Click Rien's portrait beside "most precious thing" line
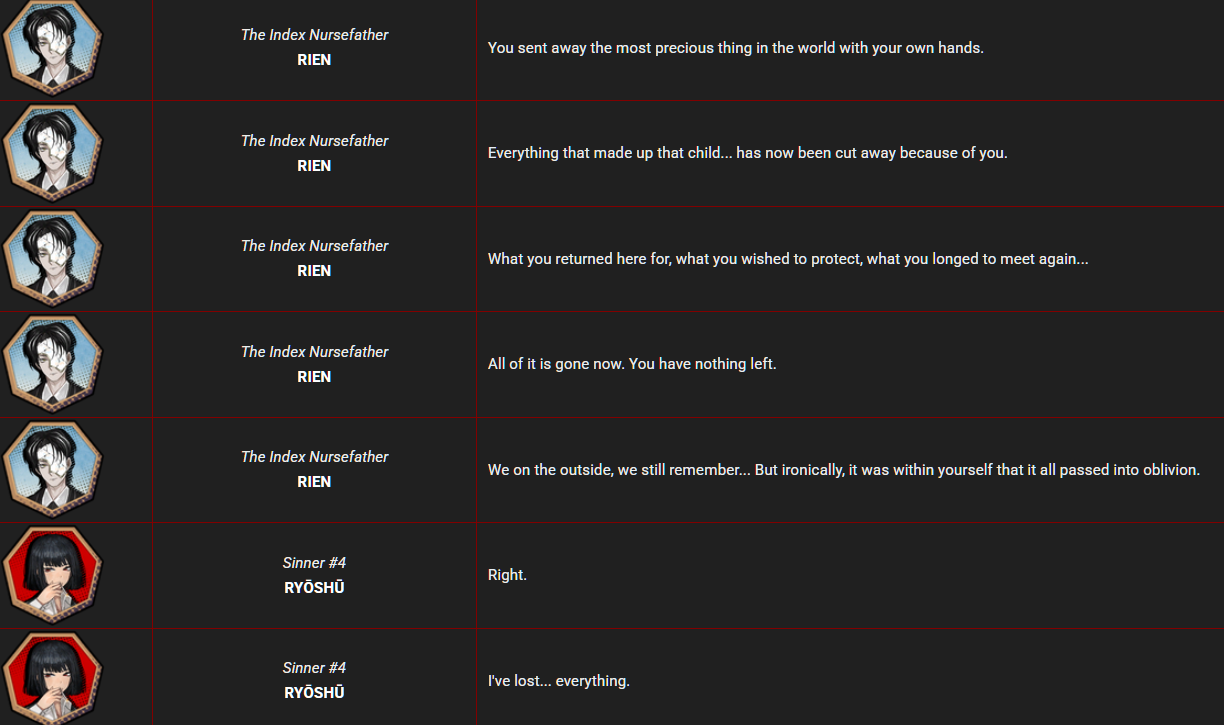Viewport: 1224px width, 725px height. 53,47
